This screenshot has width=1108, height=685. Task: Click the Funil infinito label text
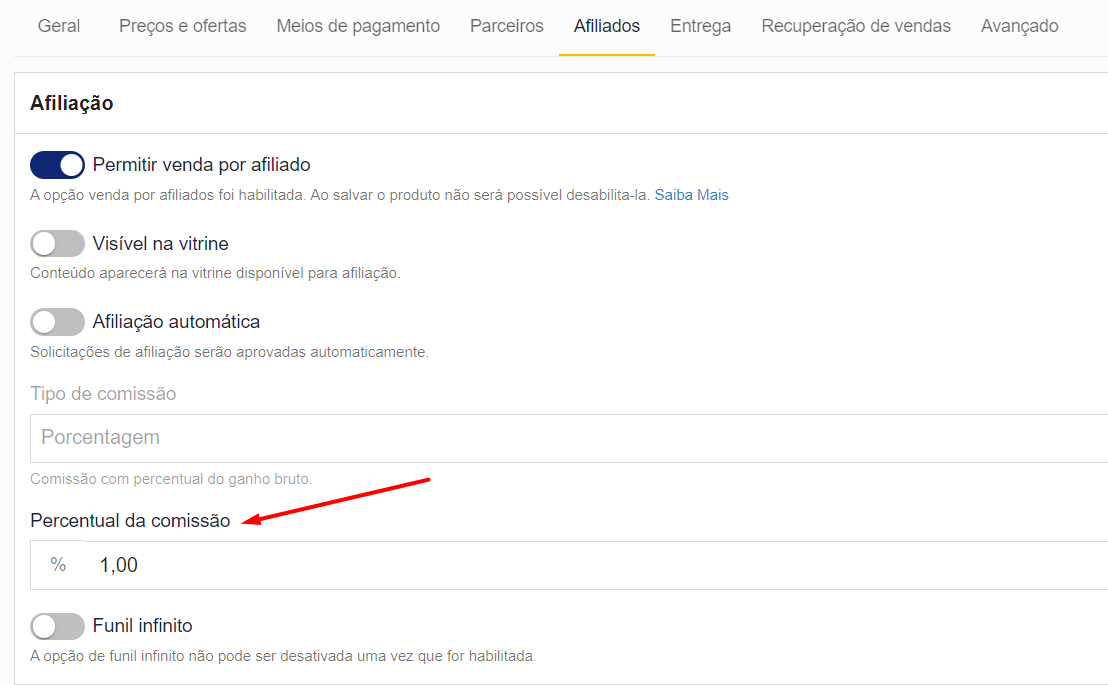click(142, 626)
